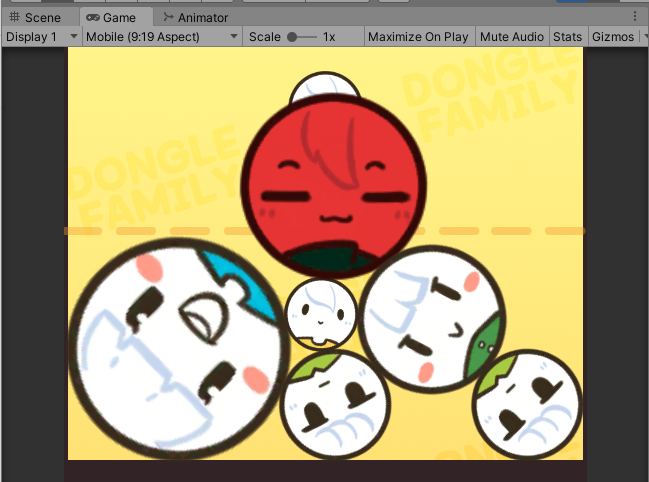This screenshot has height=482, width=649.
Task: Click the small ball on top of the red ball
Action: pos(325,86)
